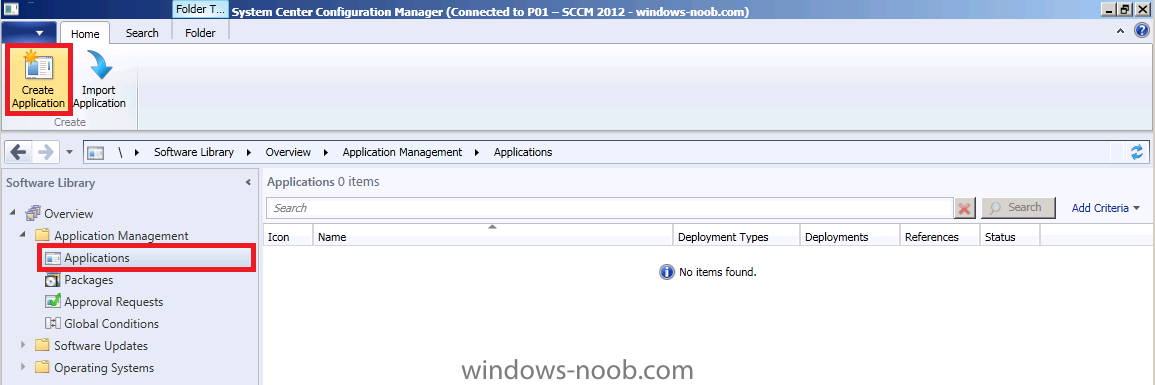Expand the arrow after Overview breadcrumb
The height and width of the screenshot is (385, 1155).
pyautogui.click(x=326, y=152)
